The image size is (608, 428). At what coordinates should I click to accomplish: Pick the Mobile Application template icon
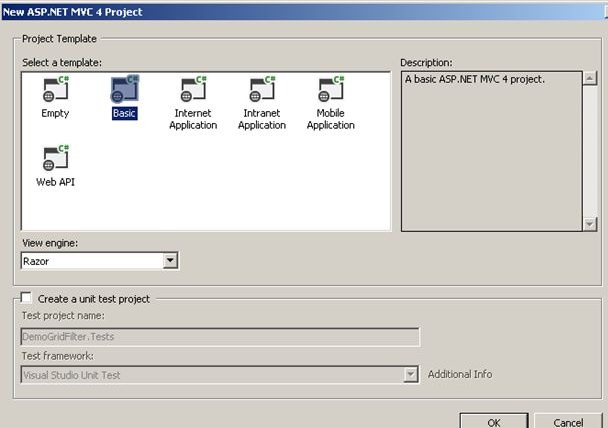[x=331, y=90]
